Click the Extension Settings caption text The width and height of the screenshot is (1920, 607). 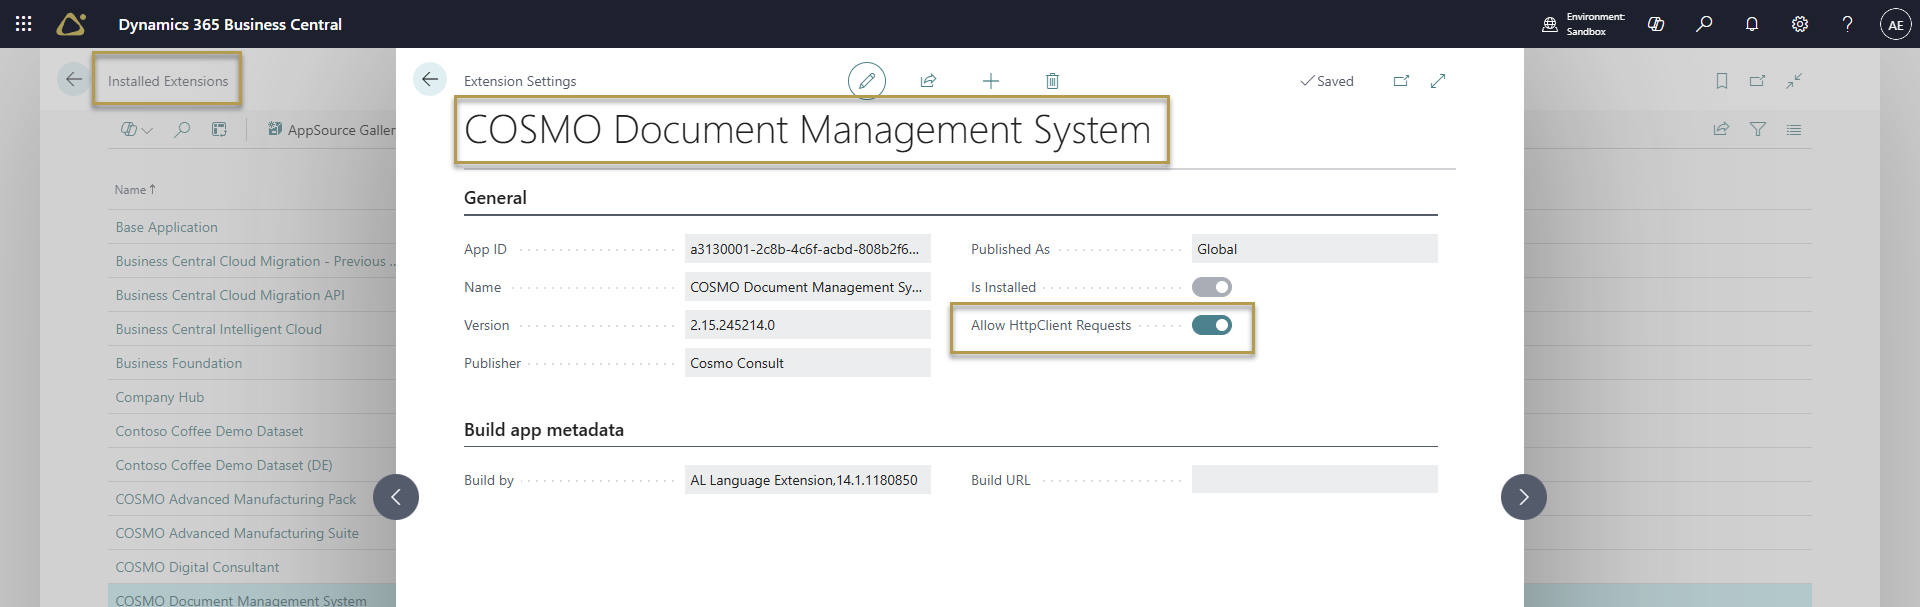point(520,81)
